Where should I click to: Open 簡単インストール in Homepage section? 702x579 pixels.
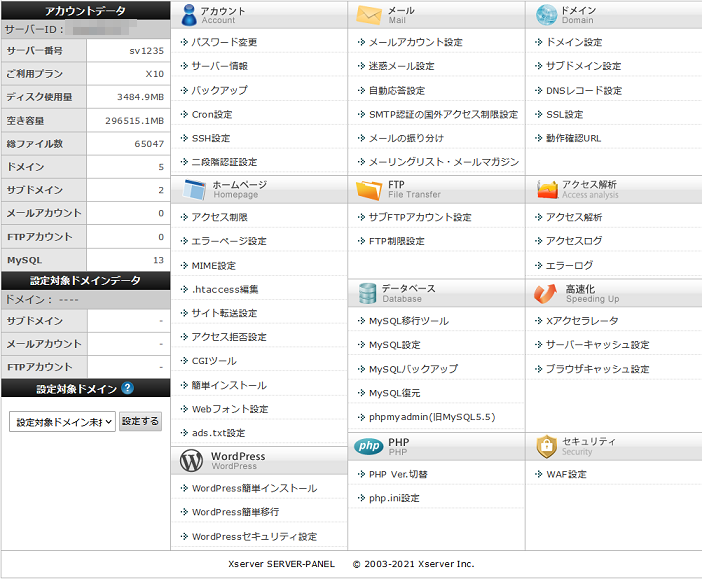coord(229,385)
